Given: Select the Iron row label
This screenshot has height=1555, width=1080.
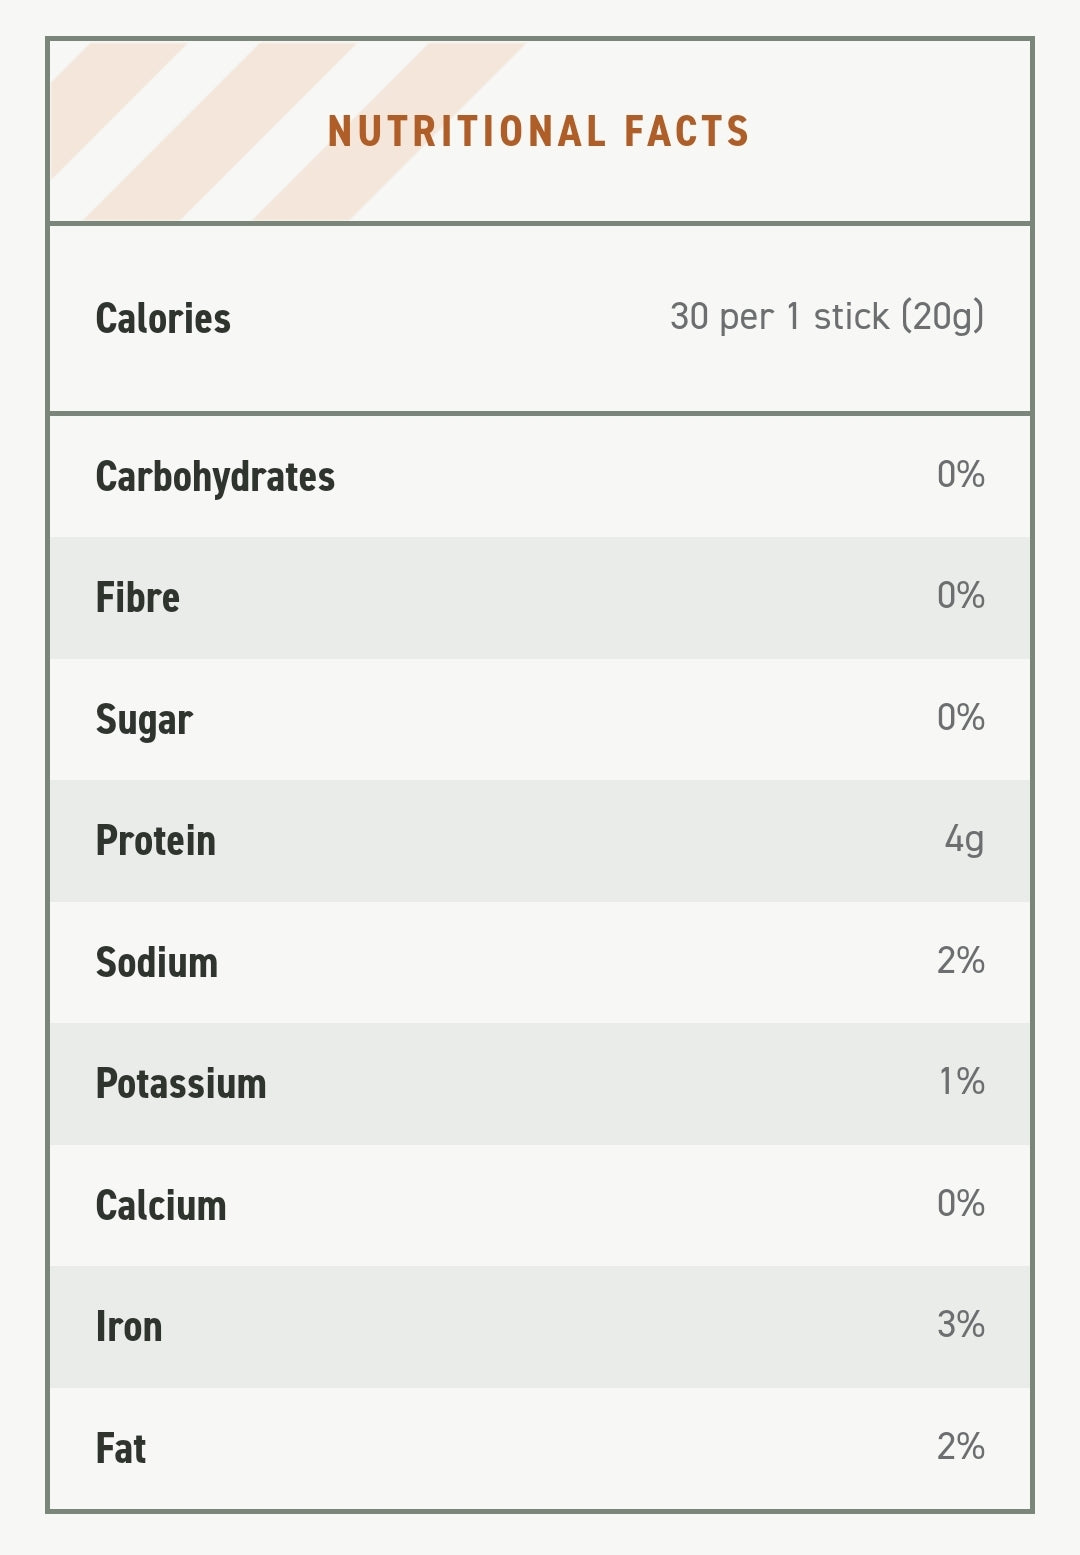Looking at the screenshot, I should (129, 1327).
